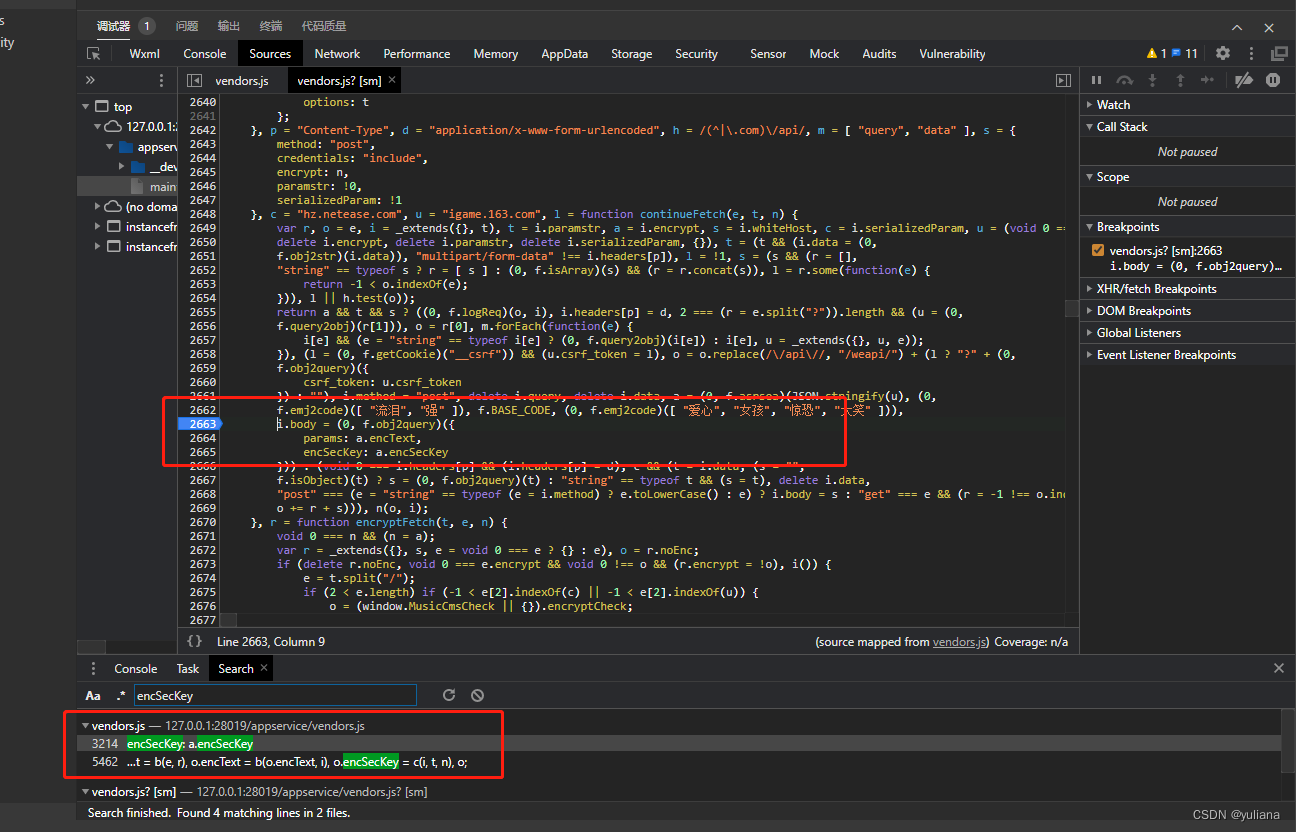Image resolution: width=1296 pixels, height=832 pixels.
Task: Refresh search results icon
Action: click(x=449, y=695)
